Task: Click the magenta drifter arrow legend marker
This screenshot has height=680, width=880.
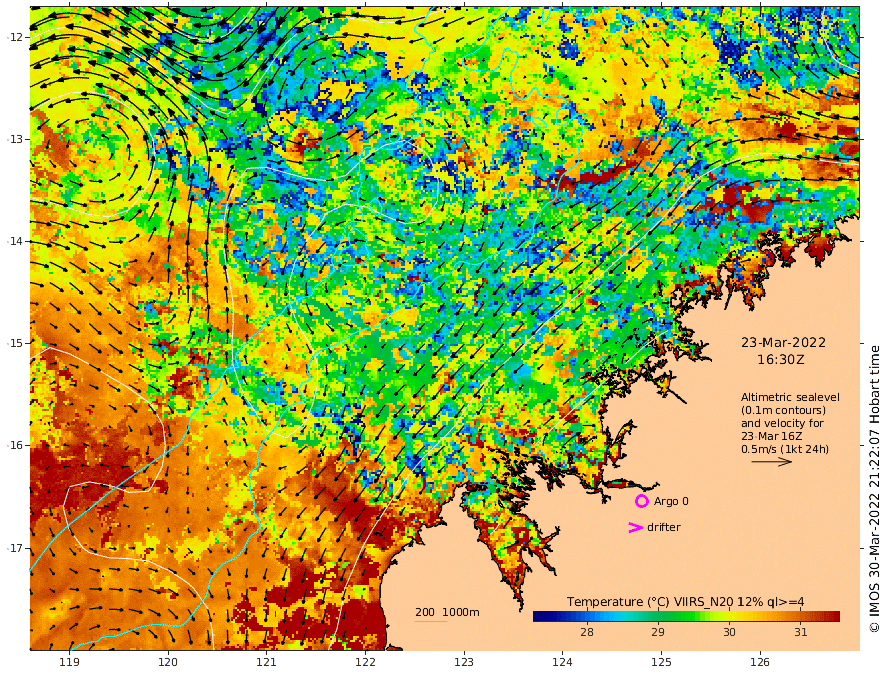Action: point(635,527)
